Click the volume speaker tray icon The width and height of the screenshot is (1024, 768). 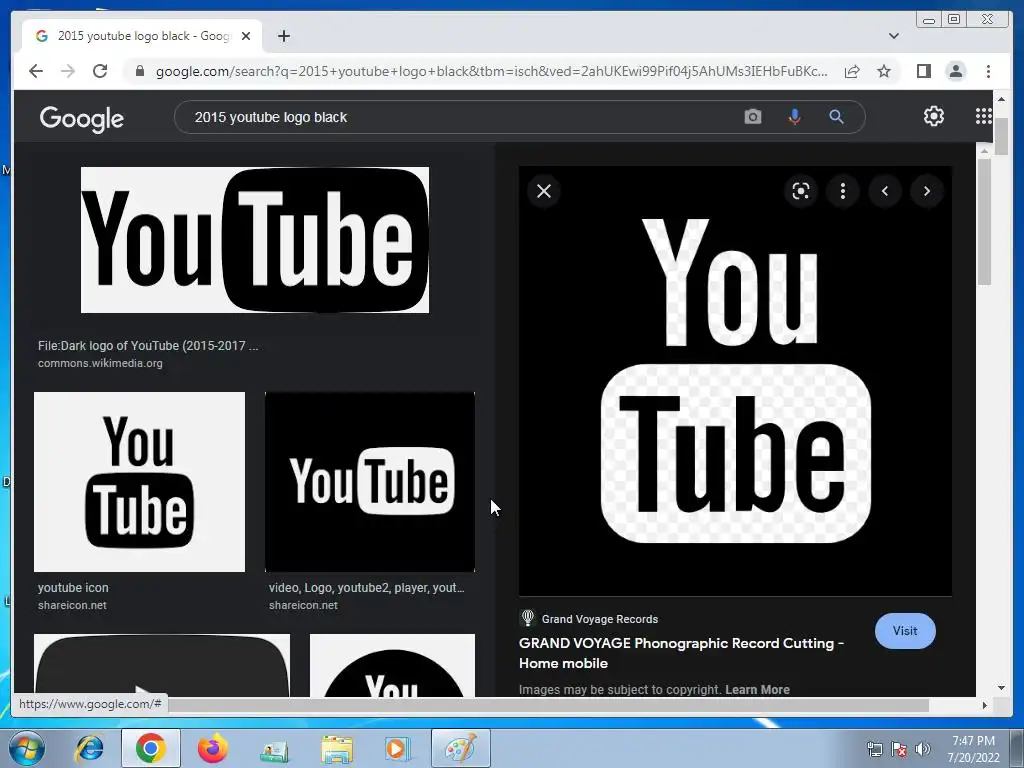tap(923, 749)
